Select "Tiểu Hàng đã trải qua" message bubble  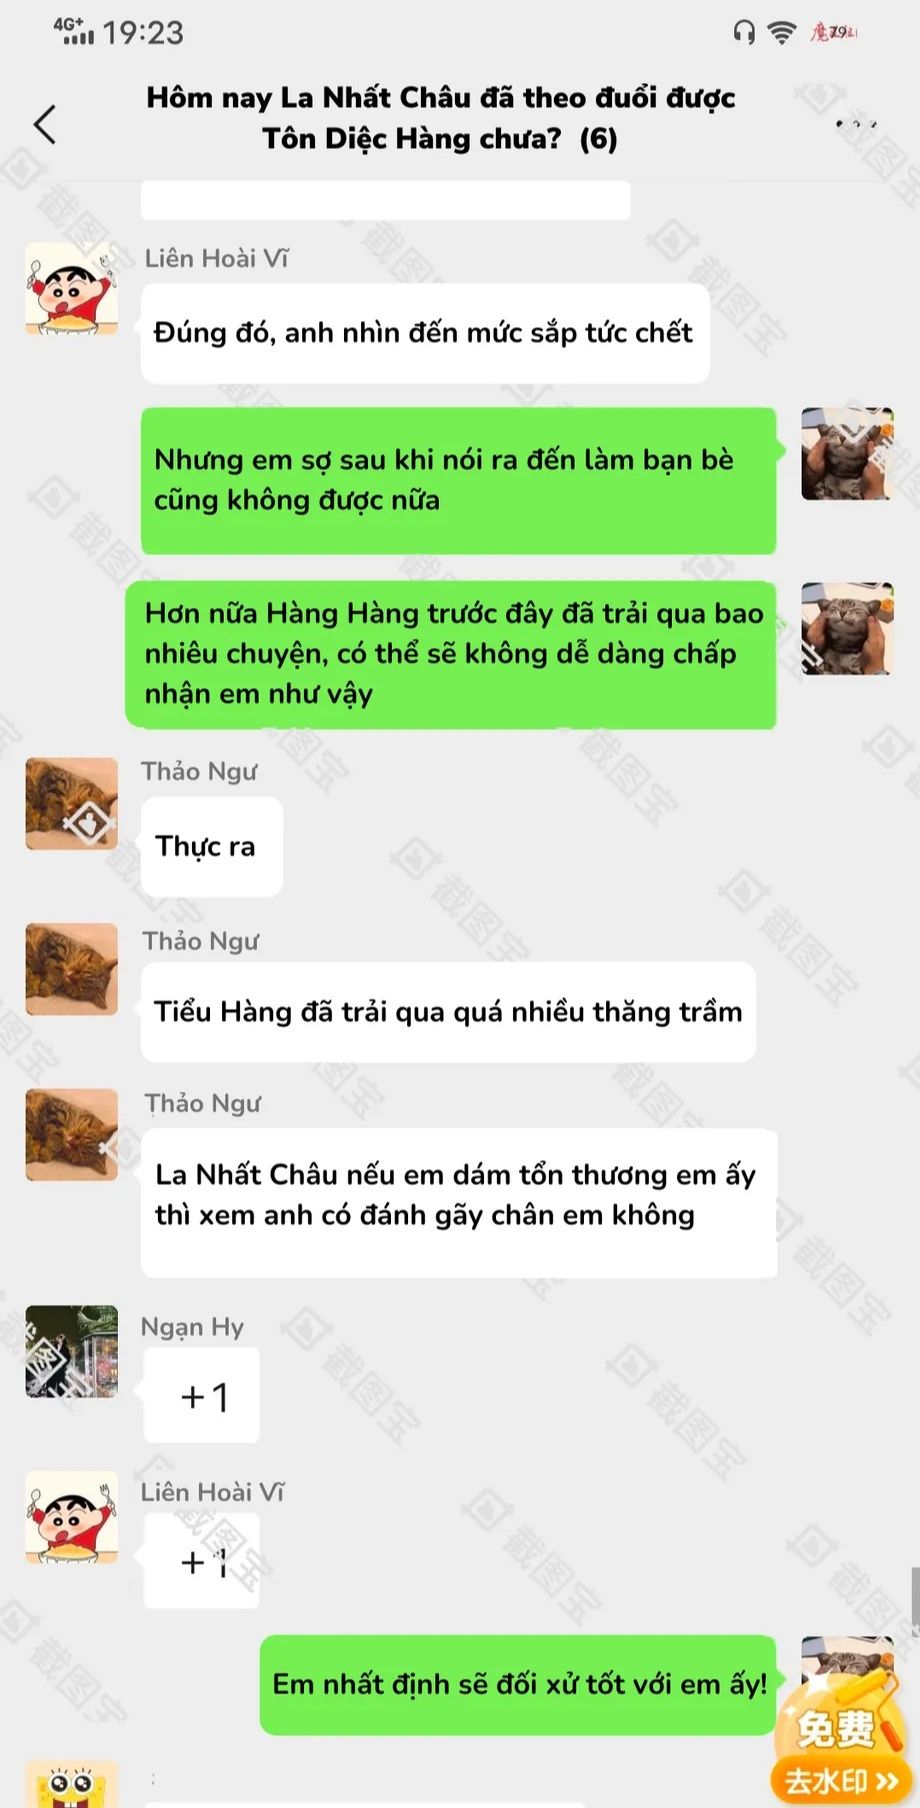(x=448, y=1012)
